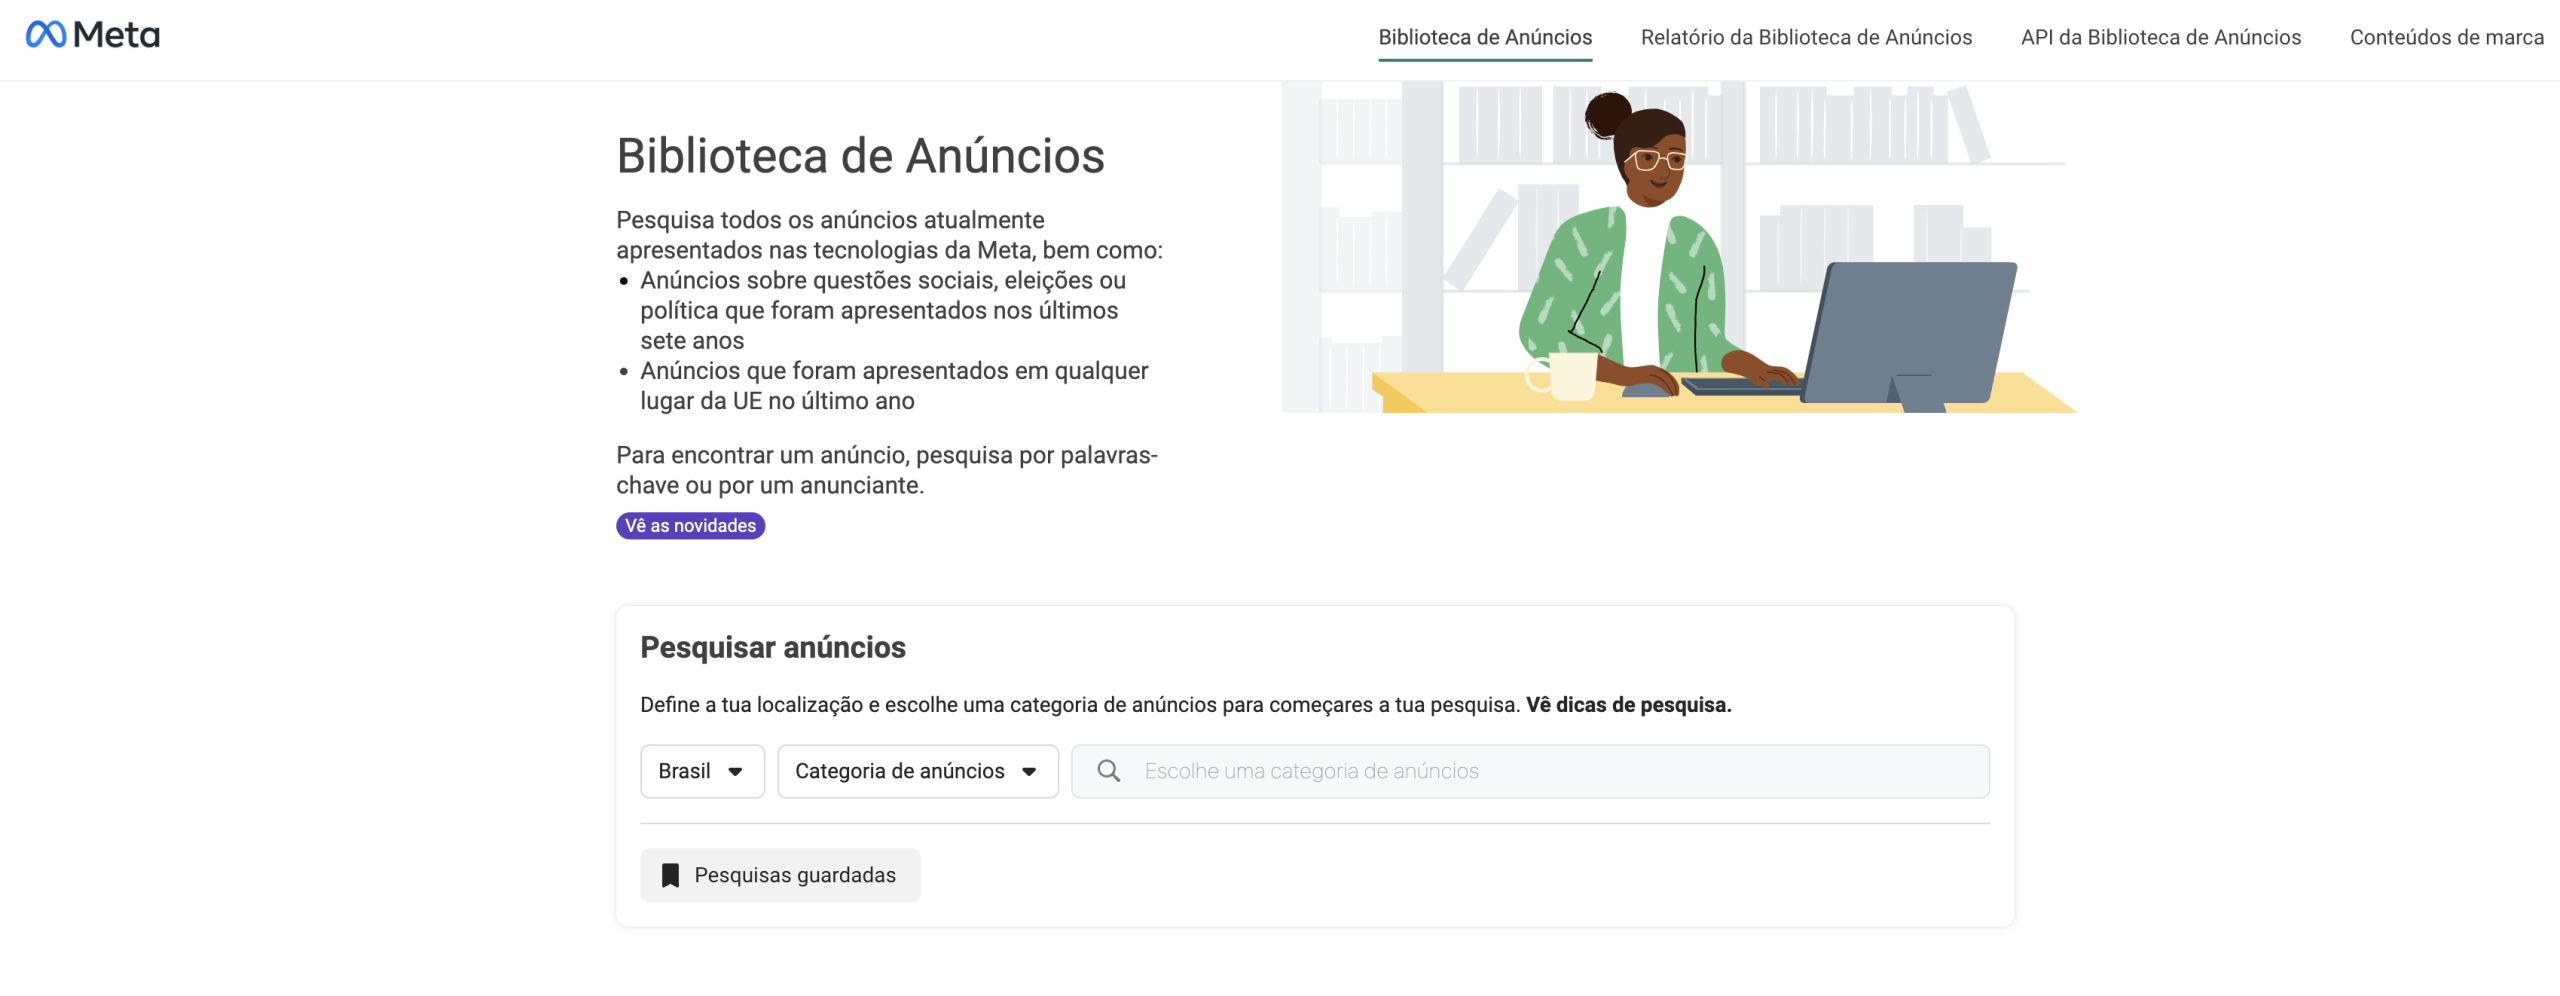Follow the Vê dicas de pesquisa link
The image size is (2560, 996).
[1628, 705]
